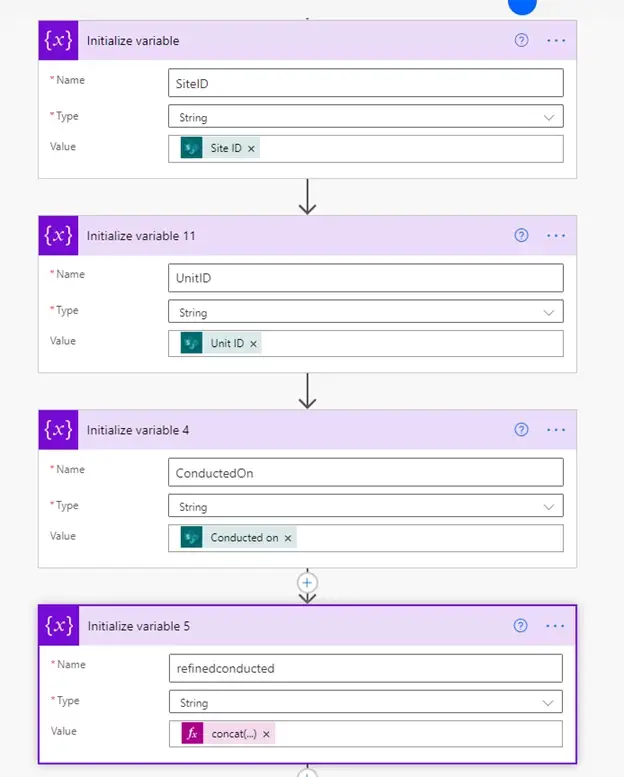Open the menu of Initialize variable 11

[556, 235]
